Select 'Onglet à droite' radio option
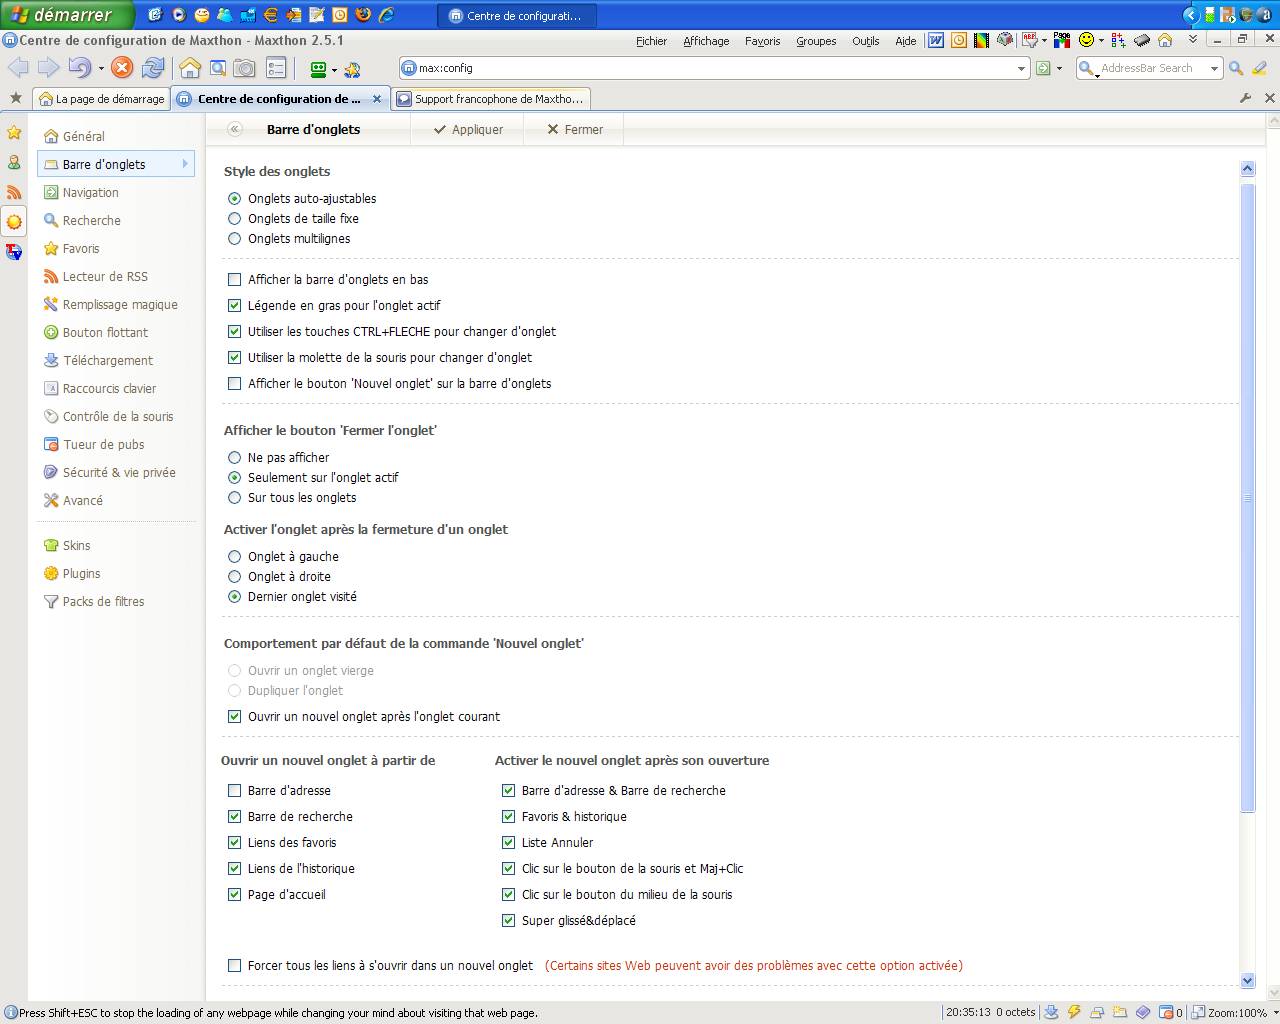 [234, 576]
